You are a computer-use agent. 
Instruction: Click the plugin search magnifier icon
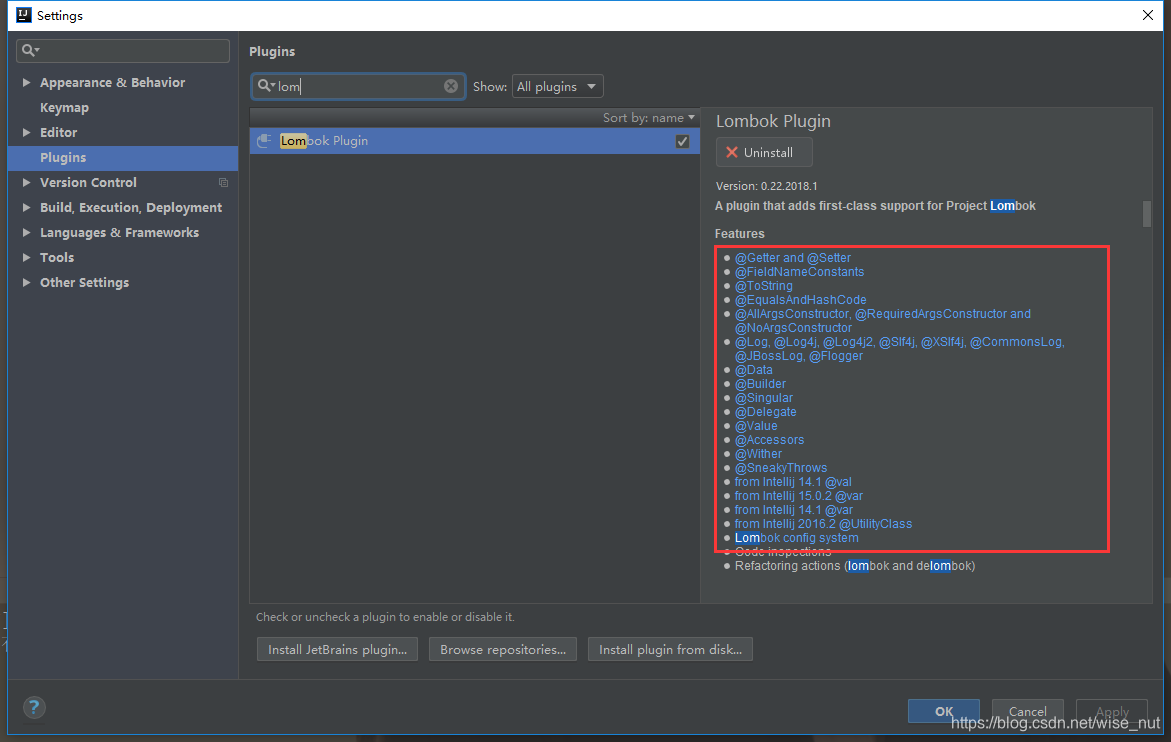(264, 86)
